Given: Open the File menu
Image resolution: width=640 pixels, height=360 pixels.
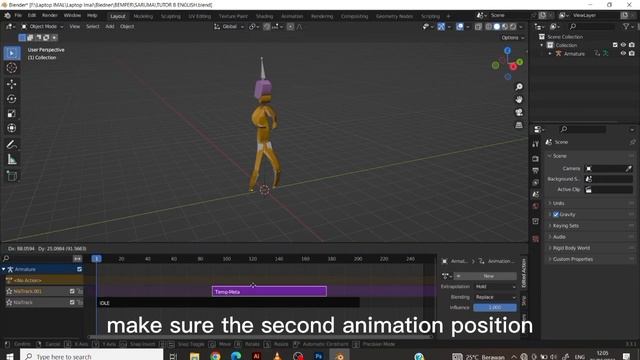Looking at the screenshot, I should pos(18,16).
